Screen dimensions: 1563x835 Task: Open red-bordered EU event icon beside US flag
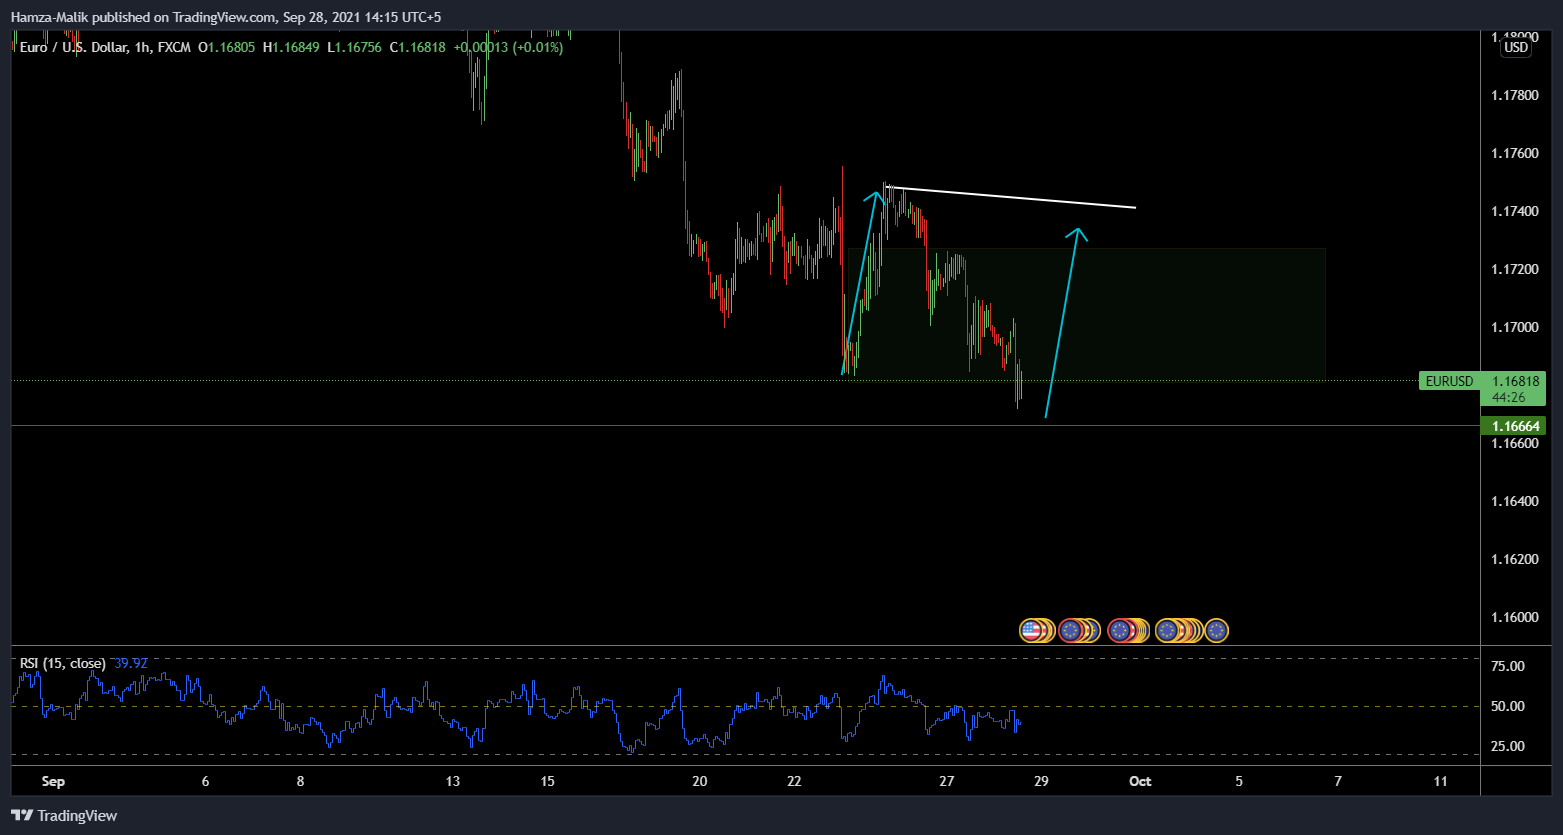[1070, 630]
